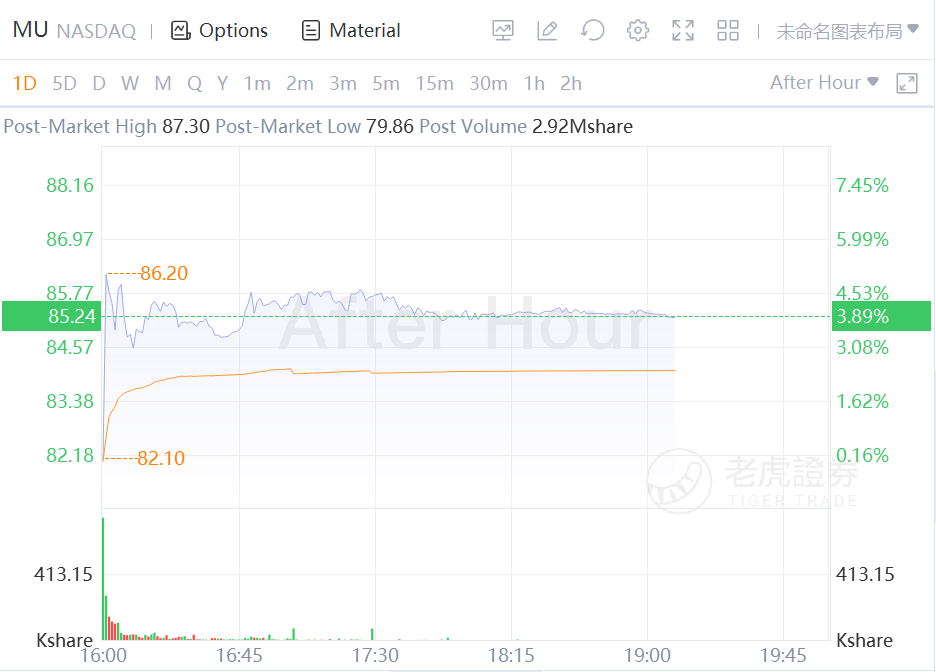Select the 2h interval tab
The height and width of the screenshot is (672, 936).
pos(571,83)
